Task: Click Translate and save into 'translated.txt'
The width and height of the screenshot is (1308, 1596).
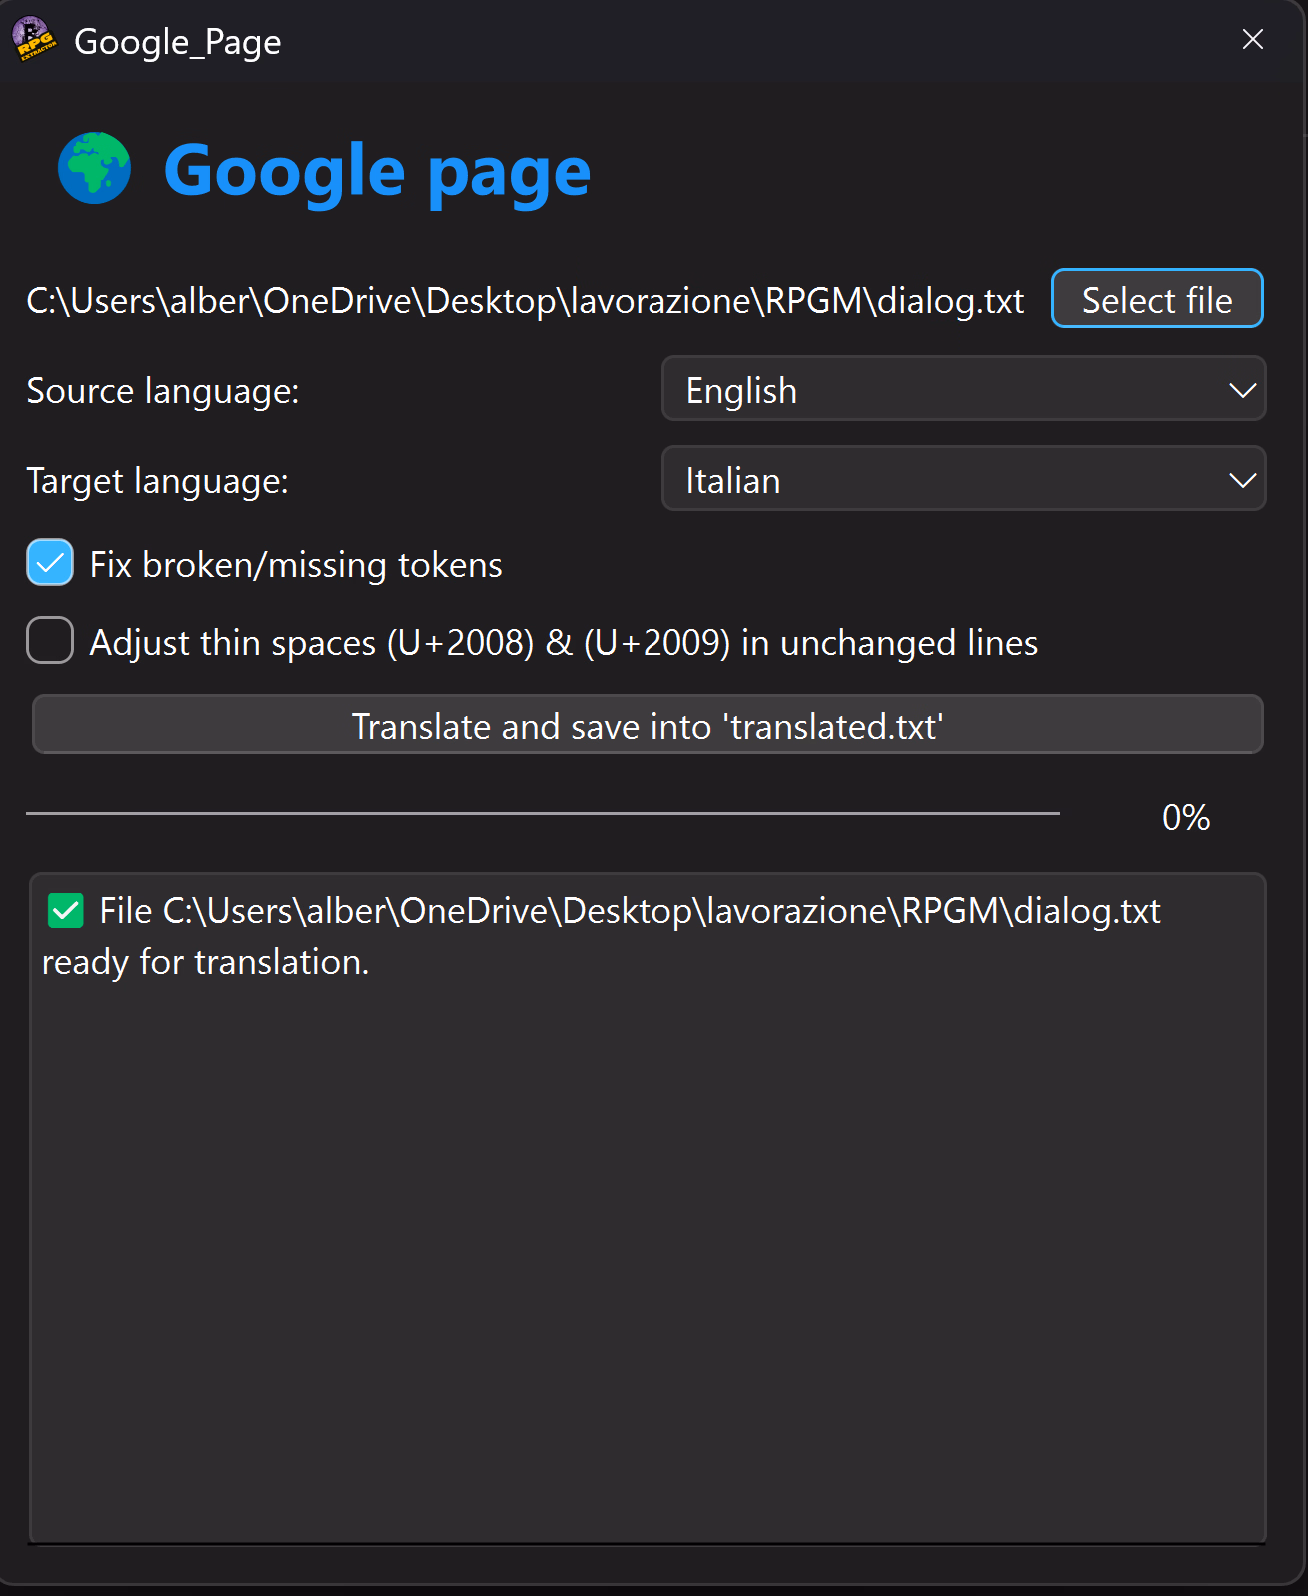Action: (647, 725)
